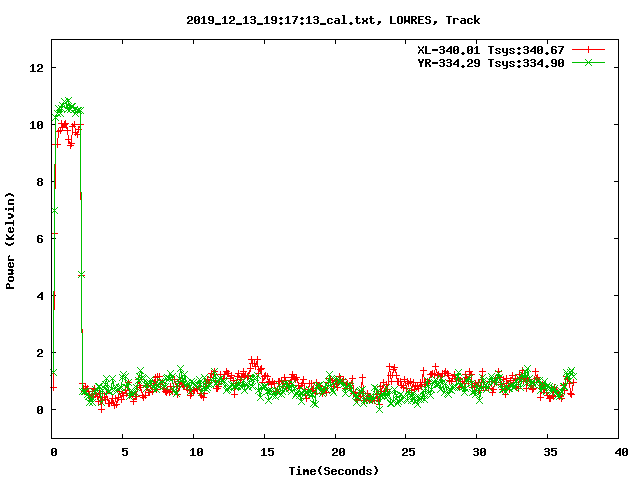Click the x-axis tick label '20'
640x480 pixels.
click(338, 452)
